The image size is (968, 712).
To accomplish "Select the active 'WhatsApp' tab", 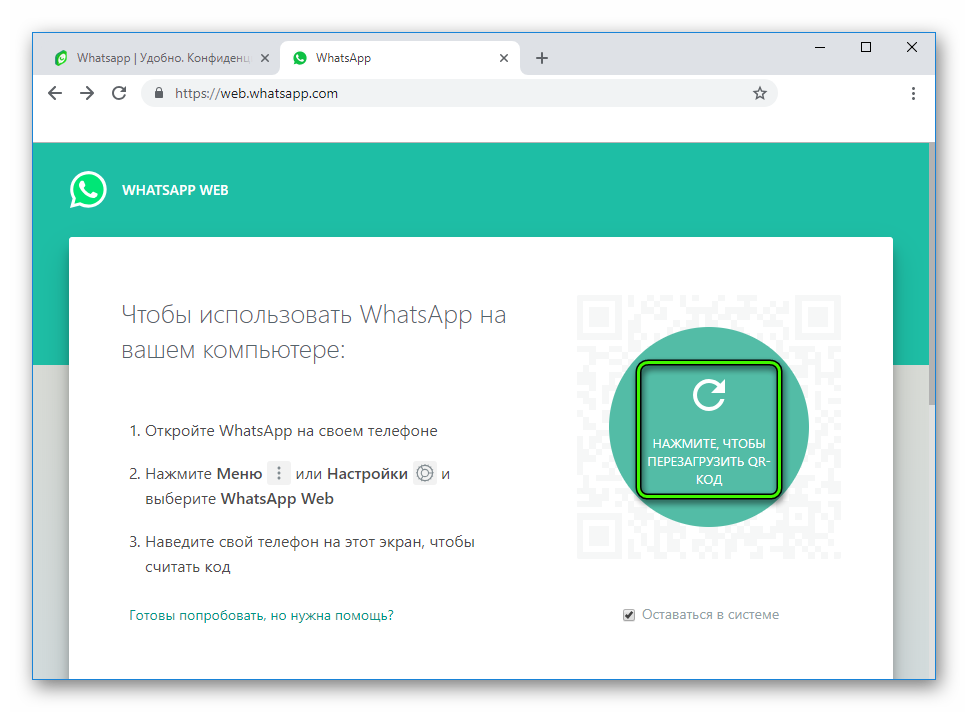I will click(x=400, y=58).
